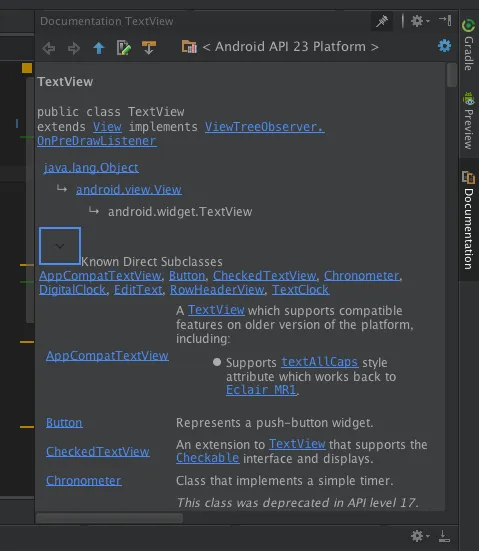479x551 pixels.
Task: Click the EditText subclass link
Action: [138, 290]
